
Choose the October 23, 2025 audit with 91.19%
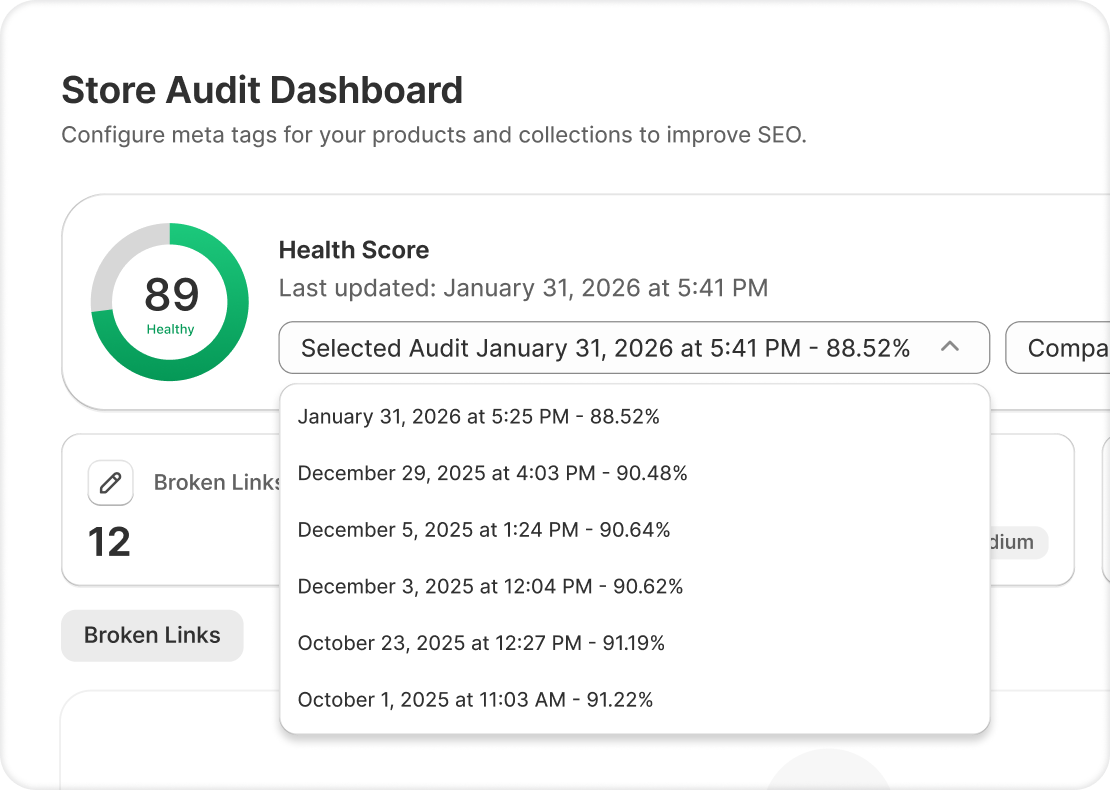481,643
